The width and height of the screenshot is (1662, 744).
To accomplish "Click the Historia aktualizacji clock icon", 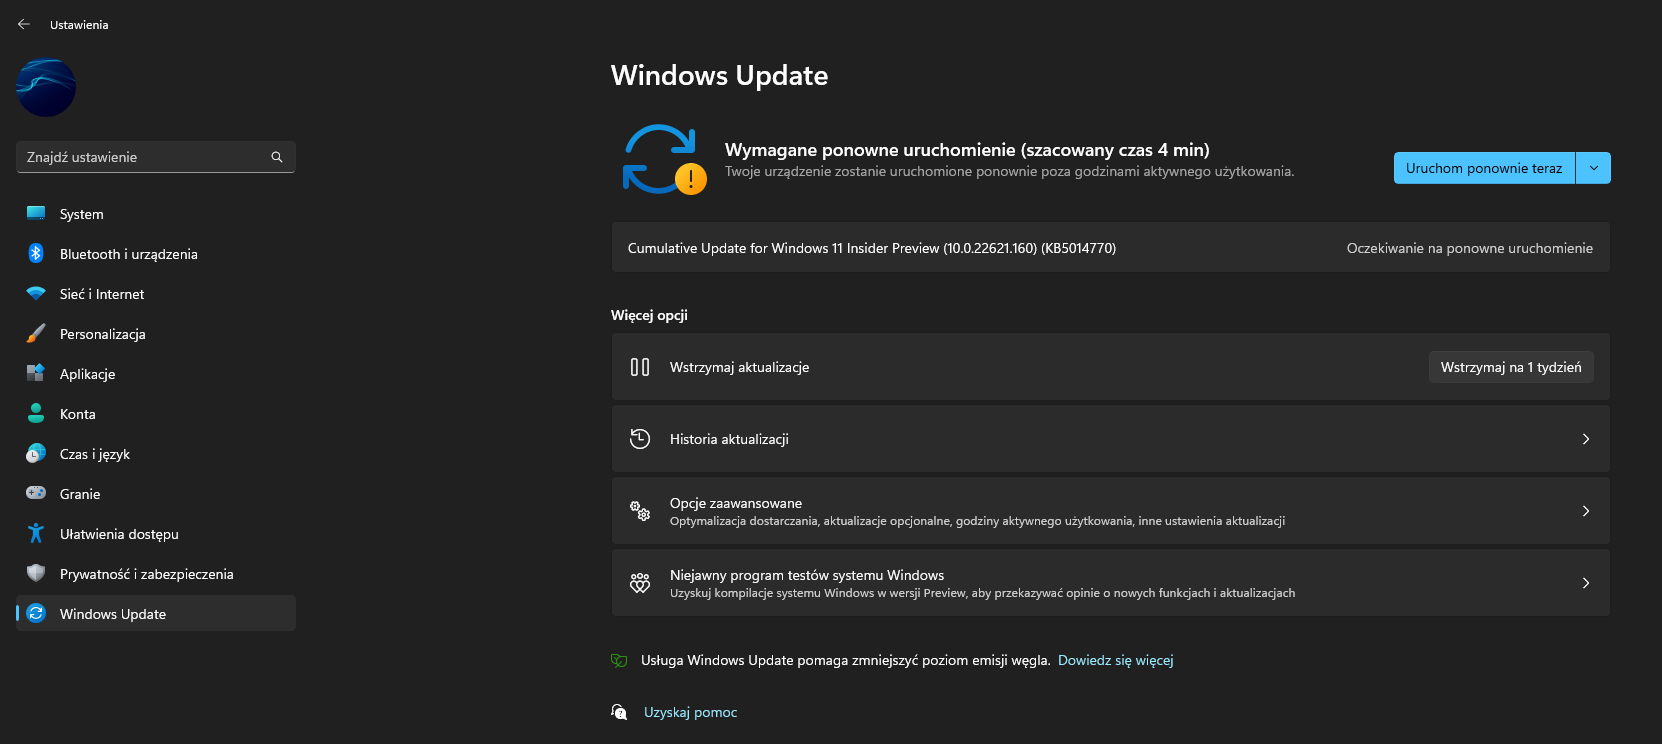I will (x=640, y=439).
